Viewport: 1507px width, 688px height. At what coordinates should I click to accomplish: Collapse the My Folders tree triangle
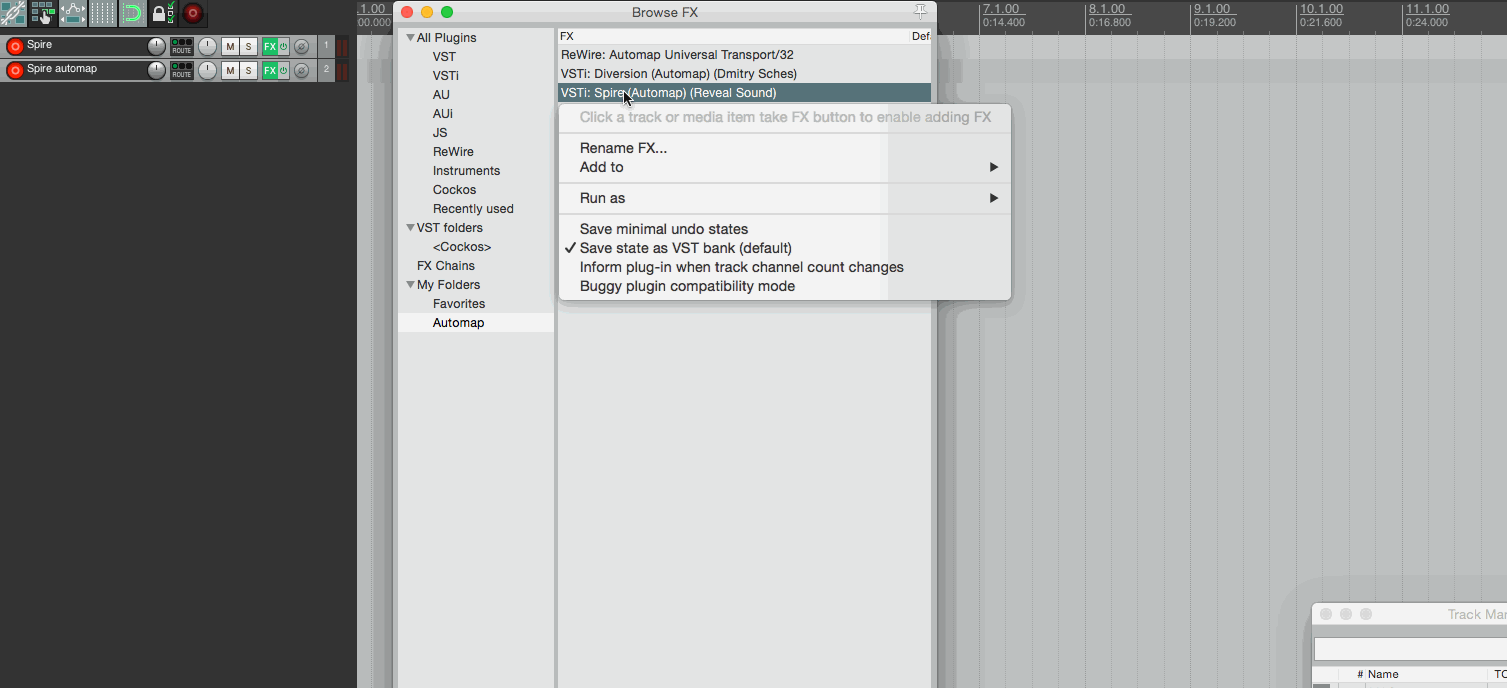(x=410, y=285)
